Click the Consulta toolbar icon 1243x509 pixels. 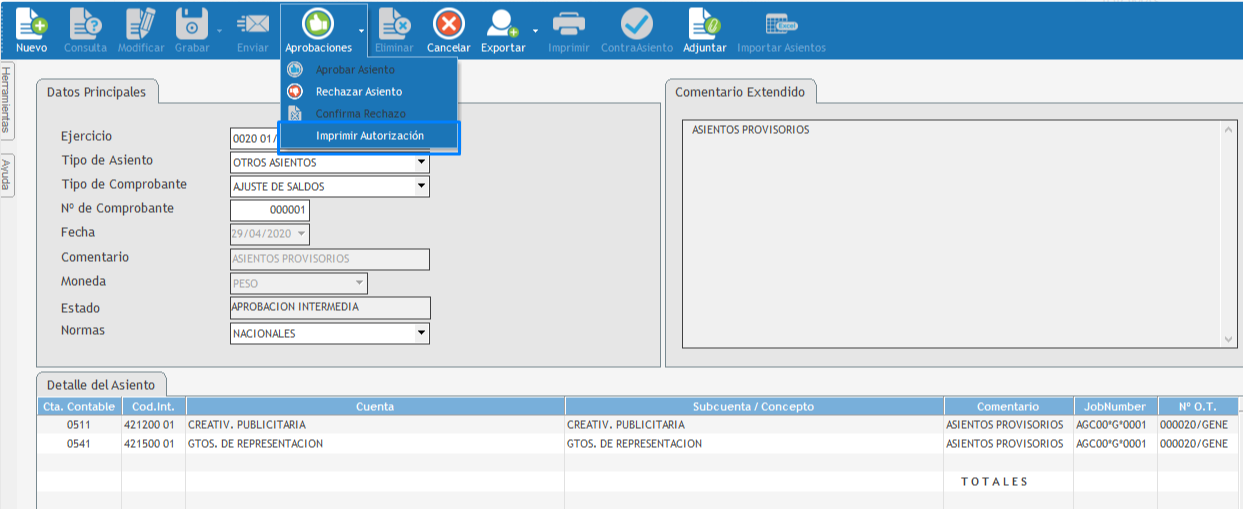pos(85,24)
